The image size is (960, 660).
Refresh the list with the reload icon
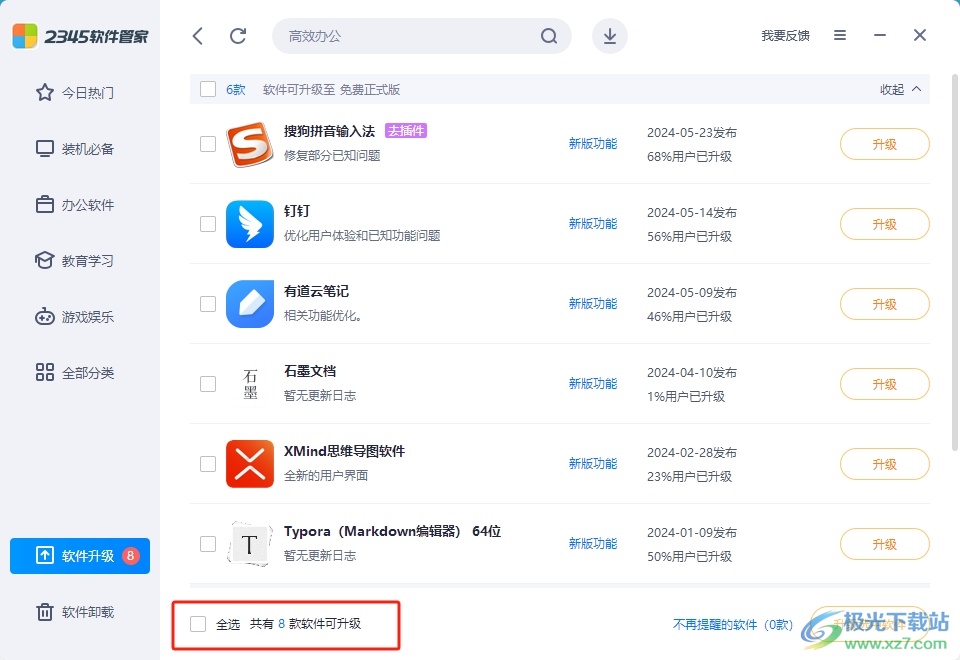click(x=238, y=36)
